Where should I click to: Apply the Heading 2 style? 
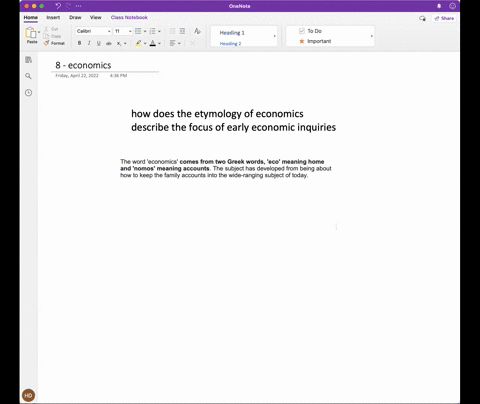click(230, 44)
